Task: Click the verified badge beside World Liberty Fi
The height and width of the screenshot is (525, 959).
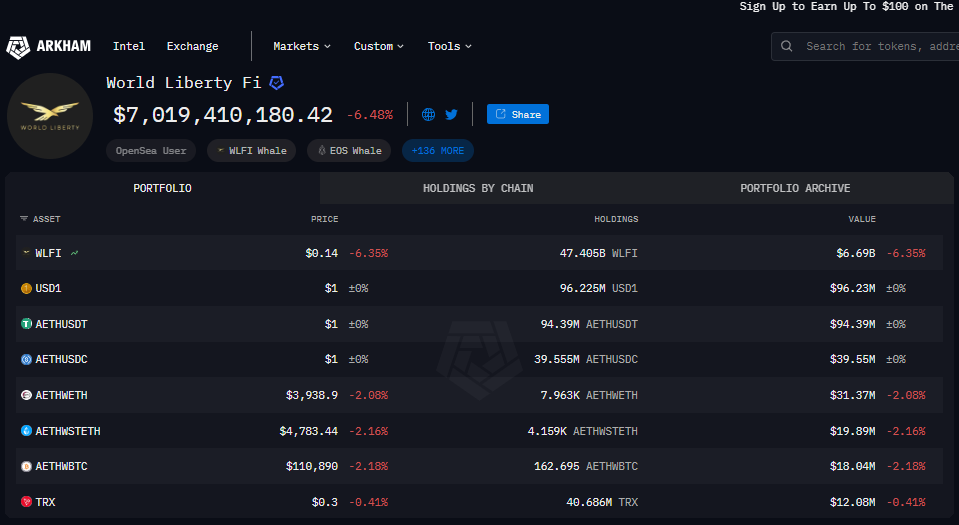Action: click(x=277, y=83)
